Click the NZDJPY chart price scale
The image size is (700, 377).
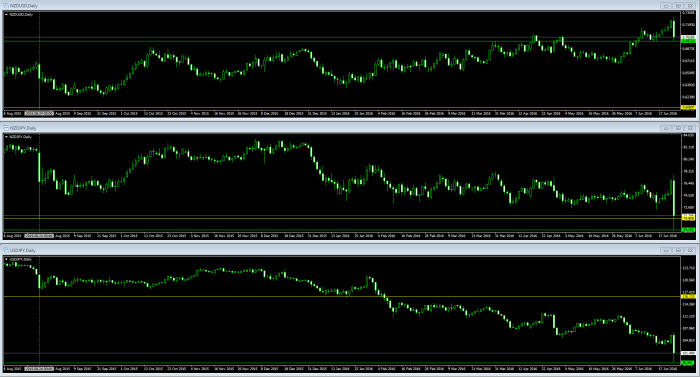688,182
